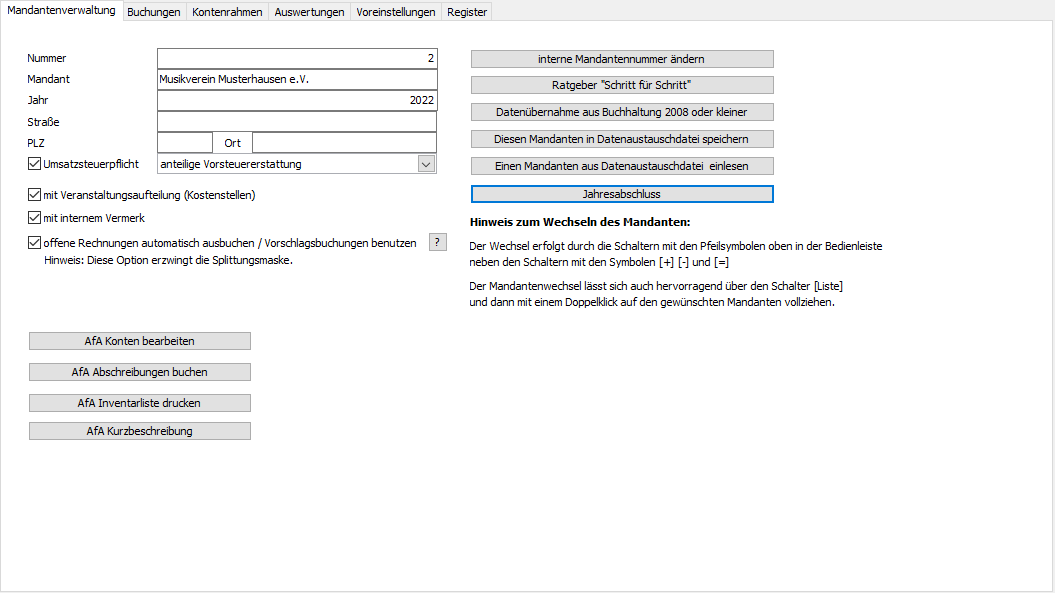Start the Jahresabschluss
Image resolution: width=1055 pixels, height=593 pixels.
pos(622,194)
